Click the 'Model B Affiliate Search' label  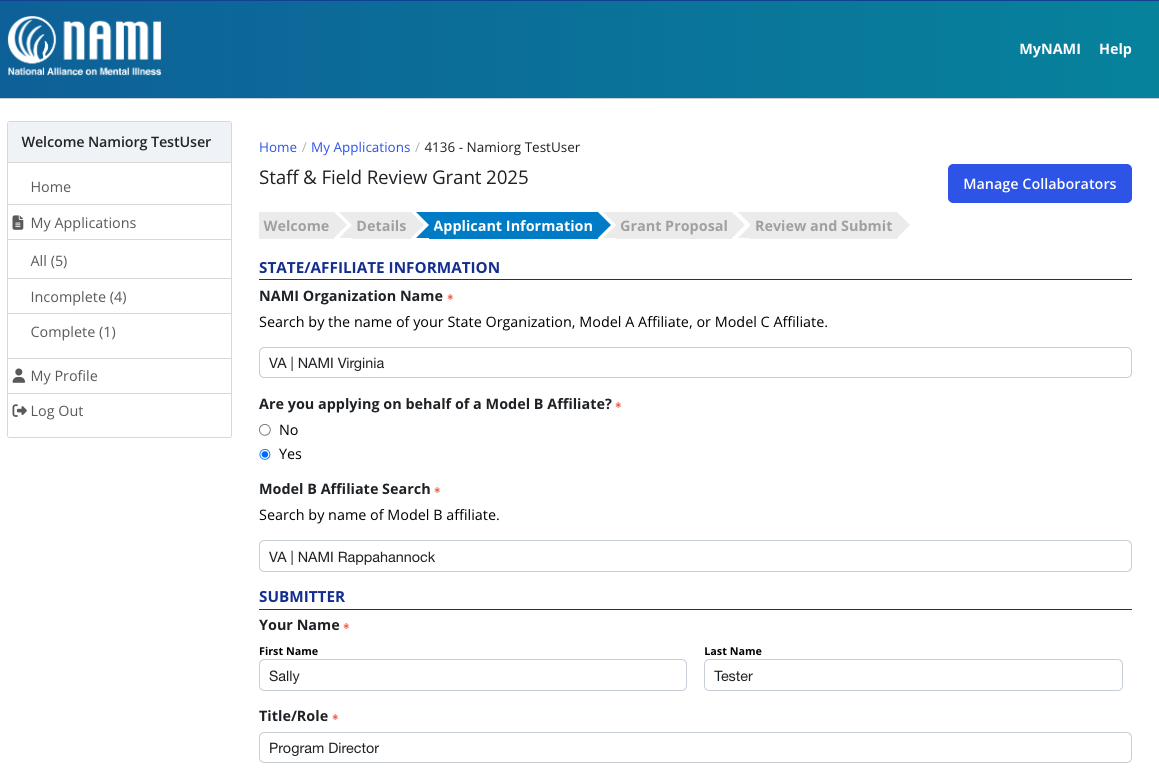coord(344,489)
